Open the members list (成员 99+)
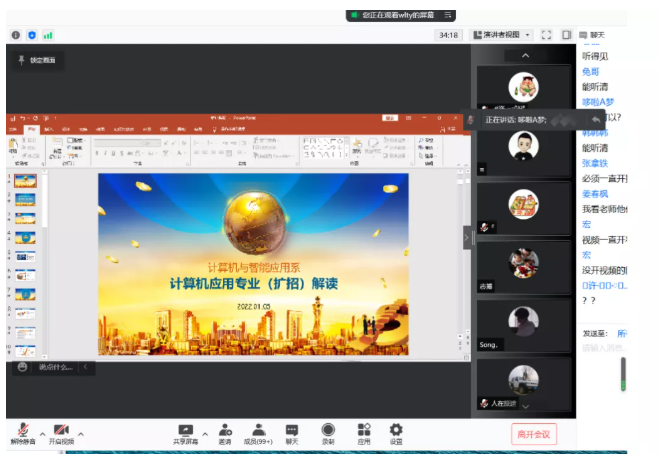 258,434
